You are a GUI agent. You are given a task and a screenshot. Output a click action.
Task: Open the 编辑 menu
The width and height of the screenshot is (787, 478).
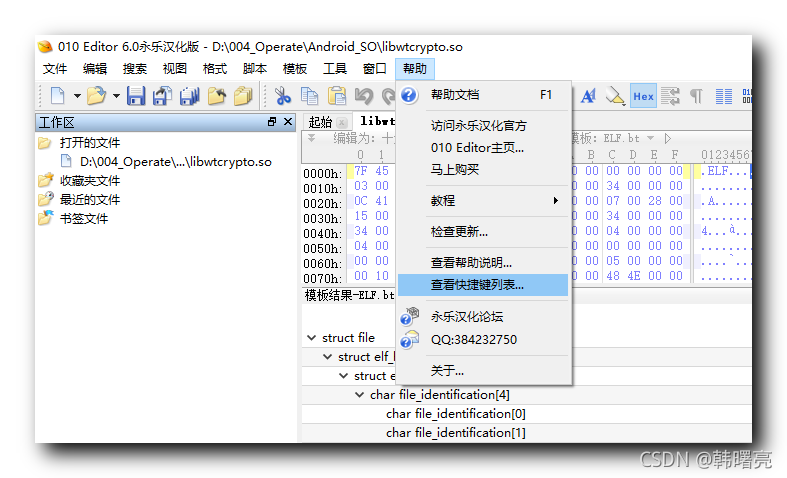95,69
